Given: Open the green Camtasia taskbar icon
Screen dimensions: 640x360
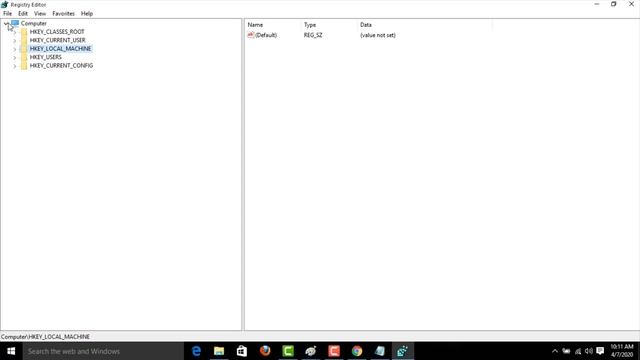Looking at the screenshot, I should pos(288,351).
